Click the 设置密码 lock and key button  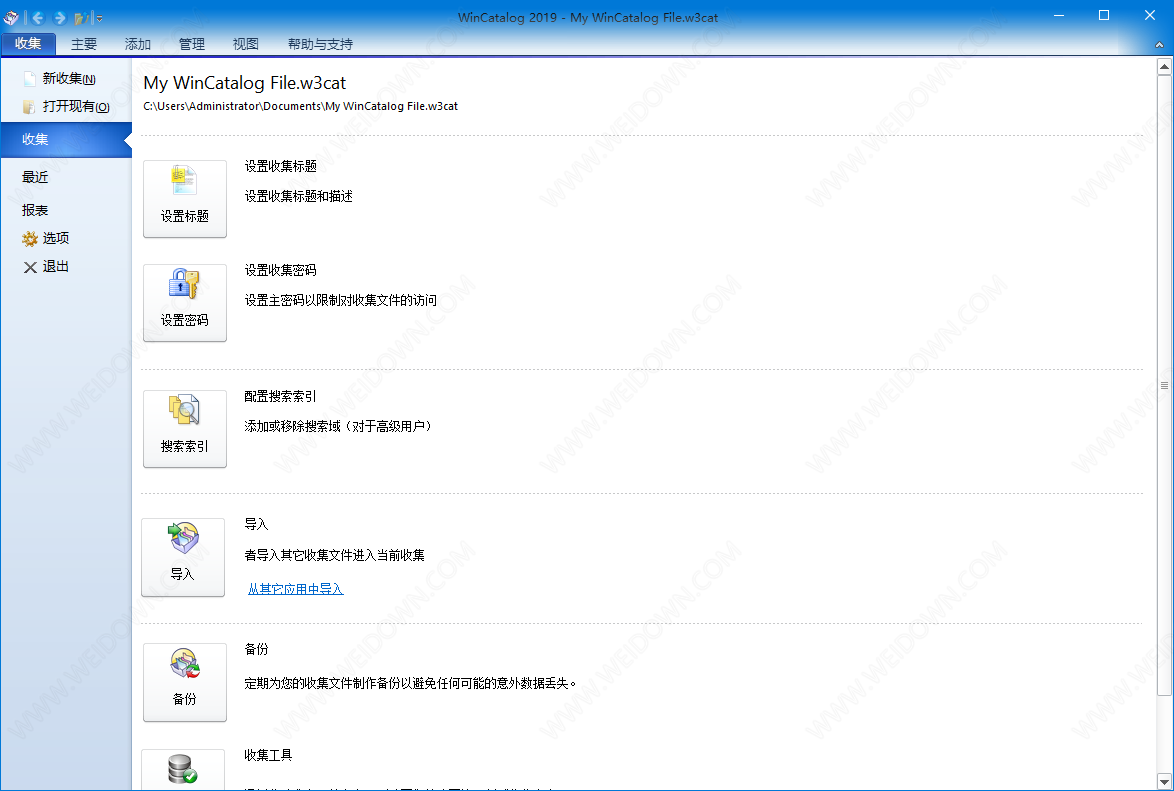tap(185, 303)
